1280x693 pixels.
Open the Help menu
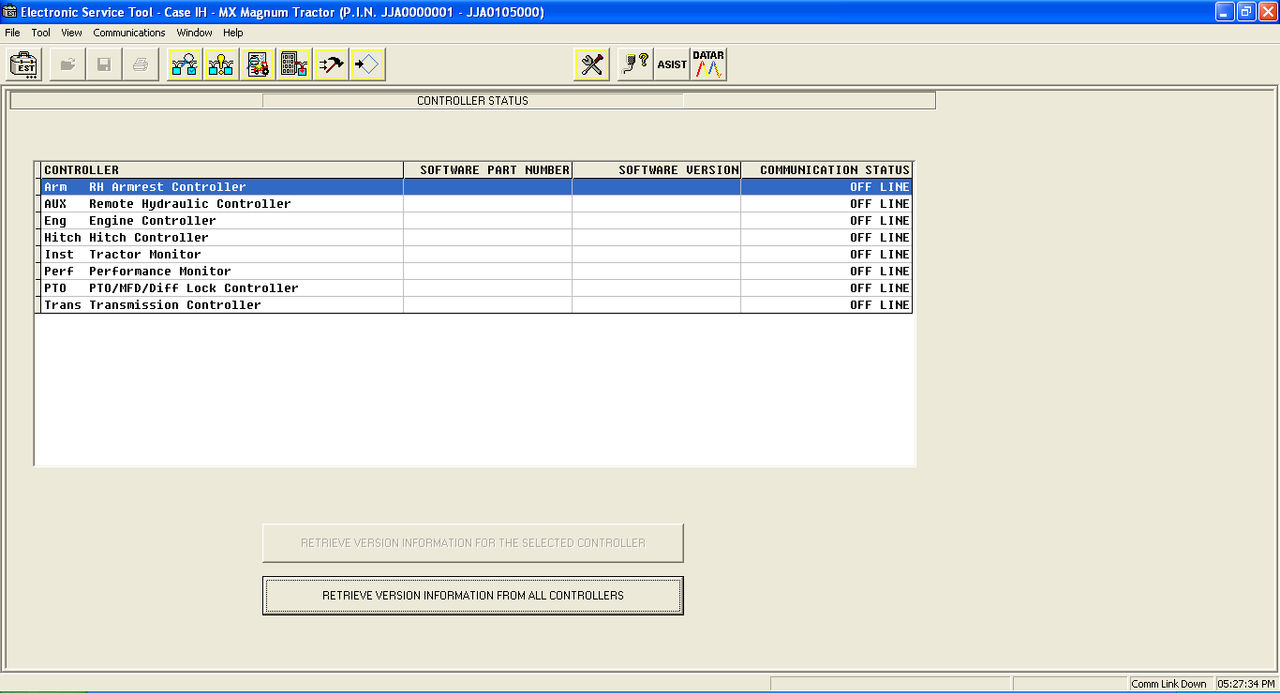[x=233, y=33]
